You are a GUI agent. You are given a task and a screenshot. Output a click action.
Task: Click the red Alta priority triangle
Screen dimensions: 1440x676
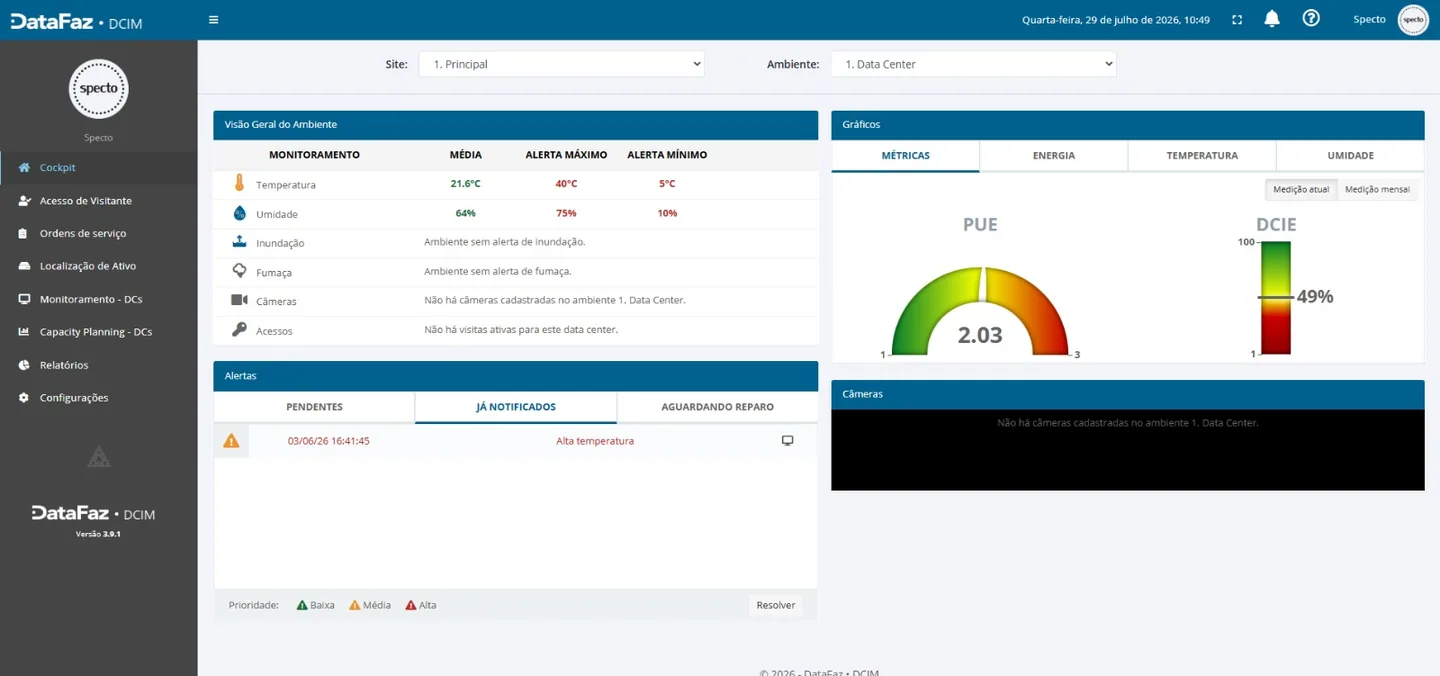410,605
